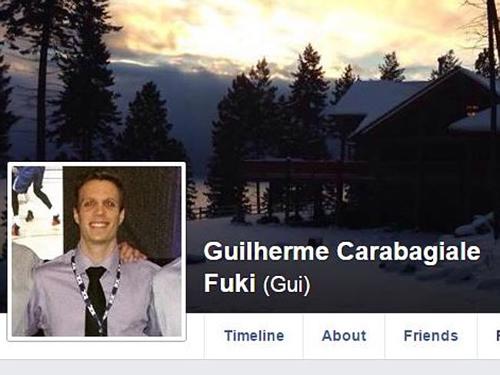Click the word Fuki in the name
Viewport: 500px width, 375px height.
coord(229,283)
